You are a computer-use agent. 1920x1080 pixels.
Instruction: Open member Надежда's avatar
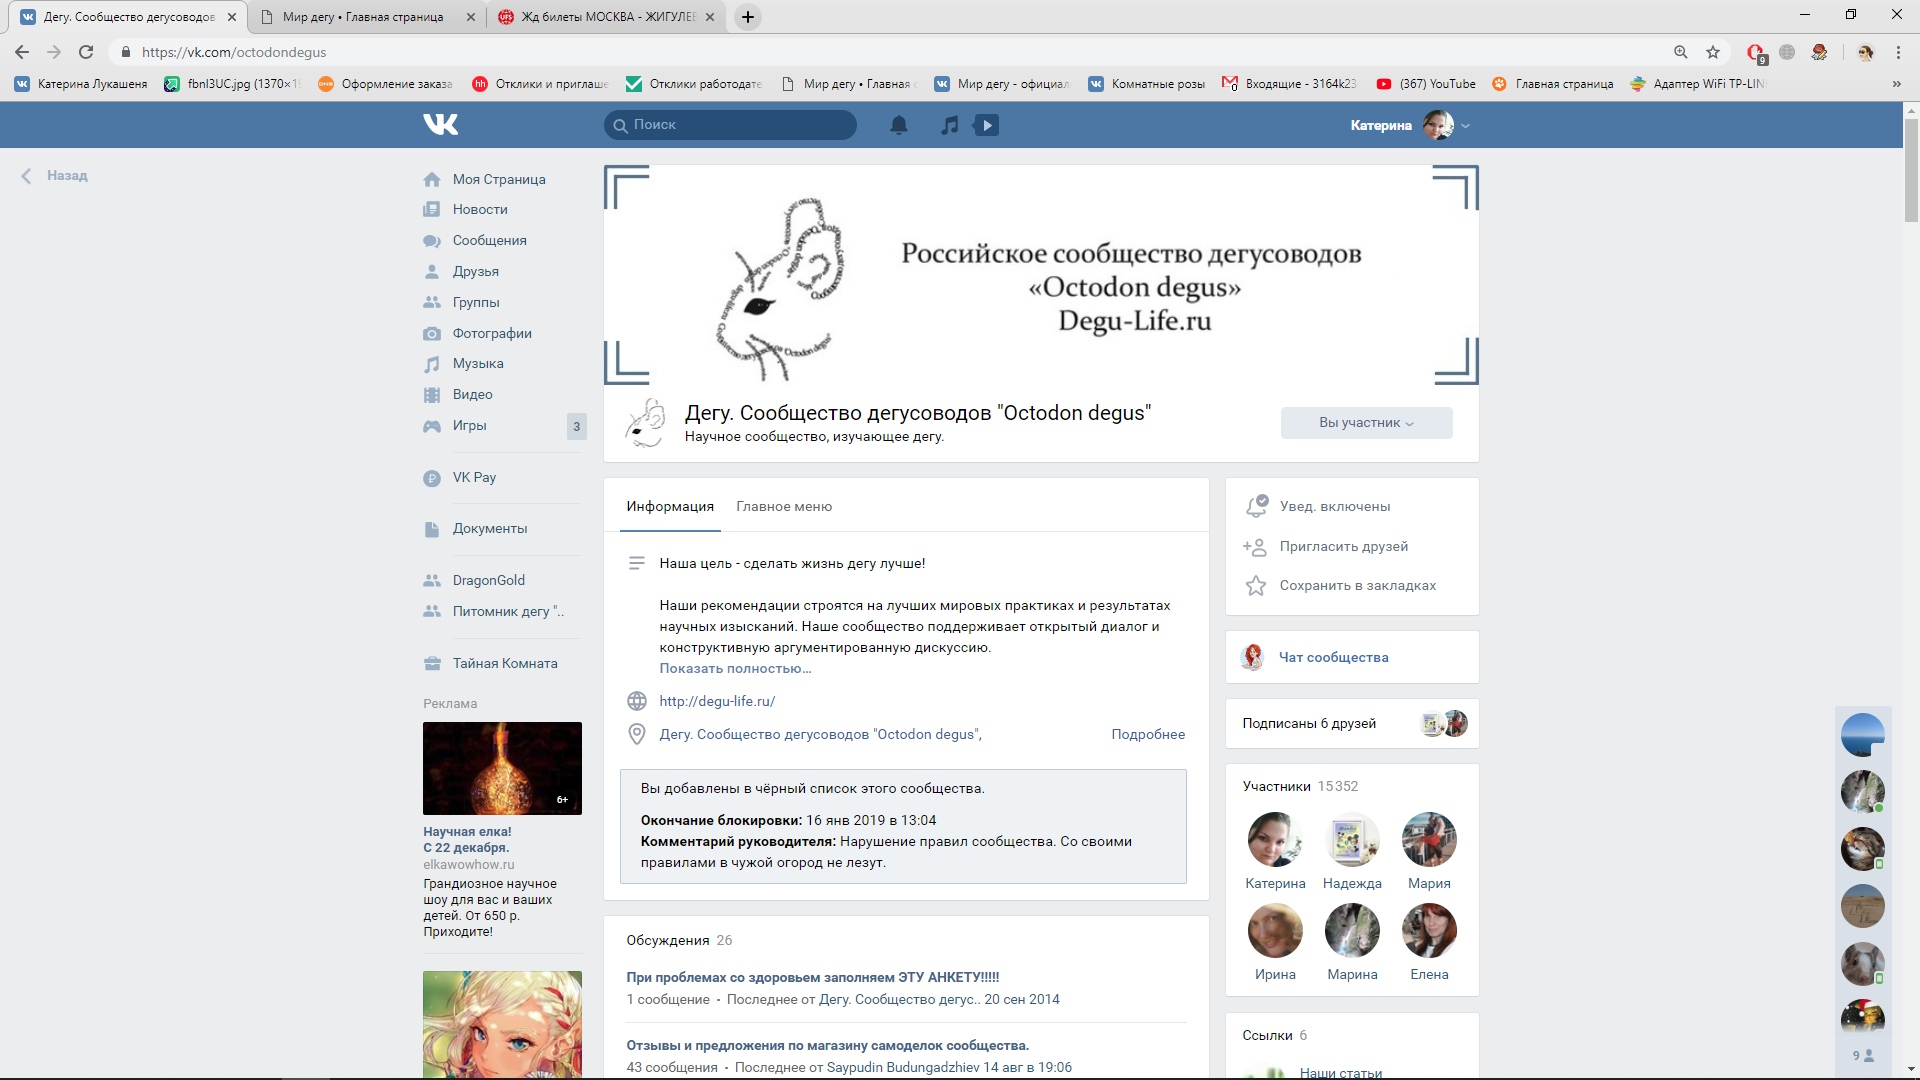point(1352,840)
